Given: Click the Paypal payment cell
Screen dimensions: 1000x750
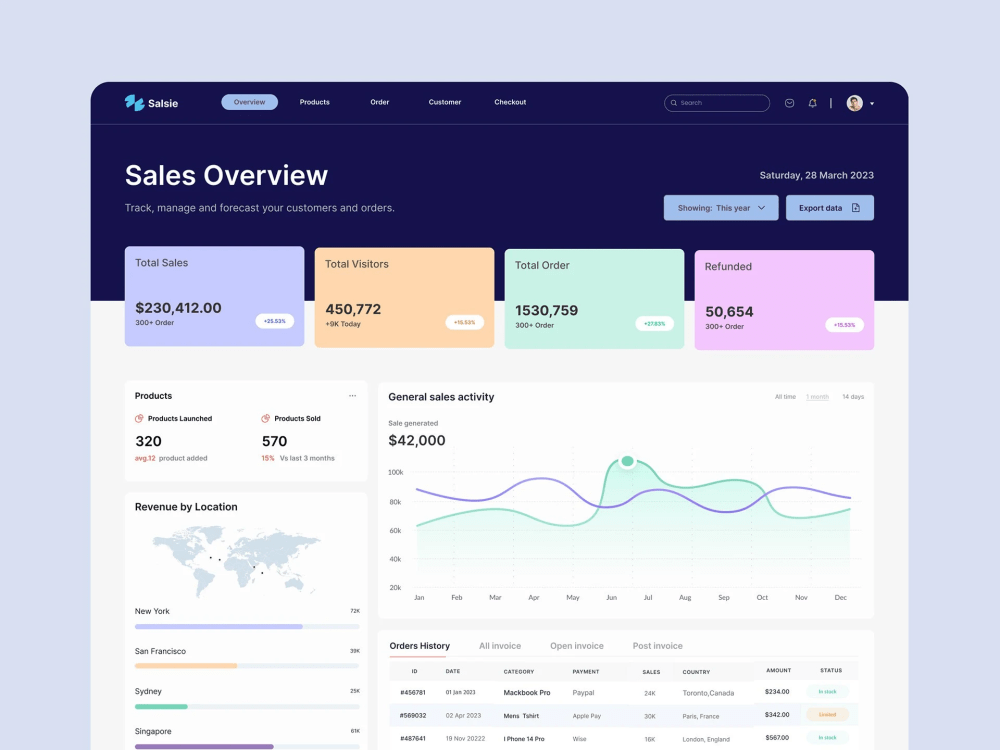Looking at the screenshot, I should pyautogui.click(x=583, y=693).
